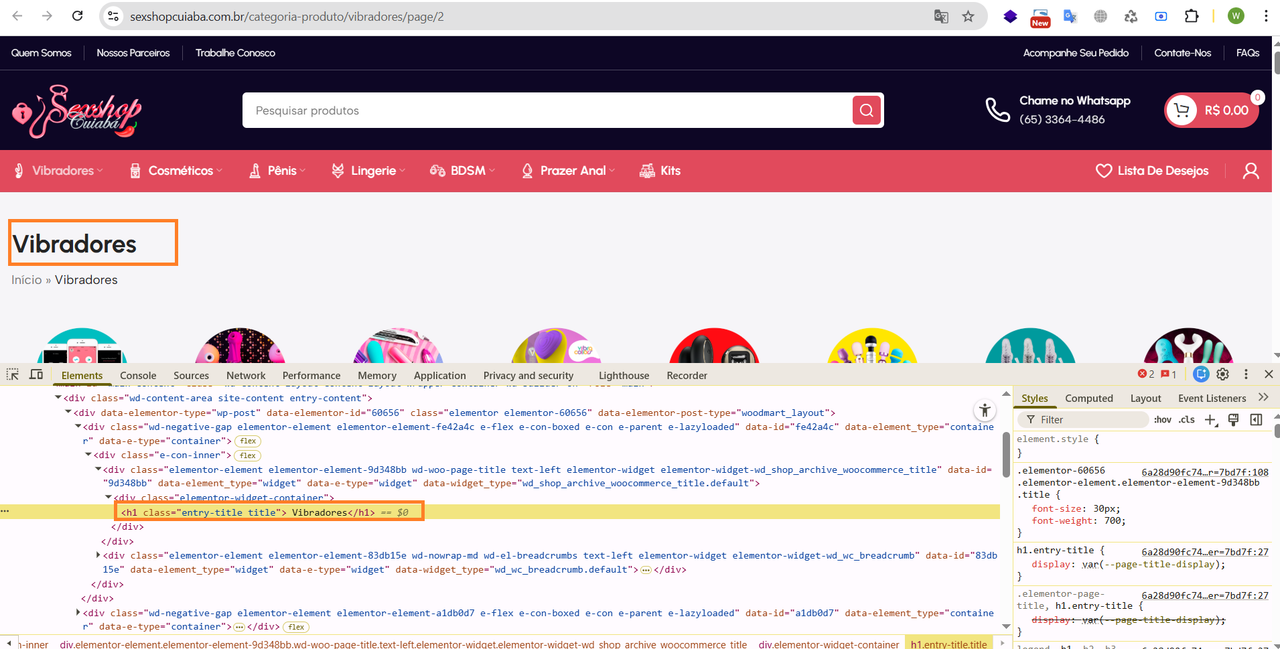Image resolution: width=1280 pixels, height=649 pixels.
Task: Open the Layout tab
Action: [x=1145, y=398]
